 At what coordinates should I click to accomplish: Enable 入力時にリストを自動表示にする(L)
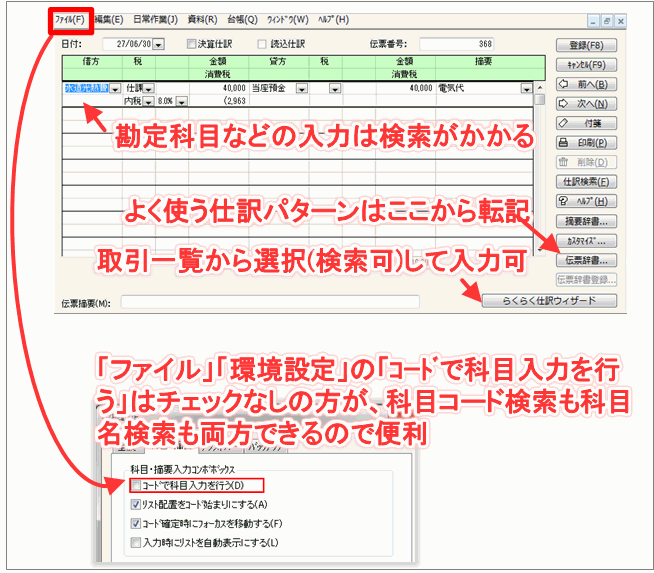pos(136,543)
